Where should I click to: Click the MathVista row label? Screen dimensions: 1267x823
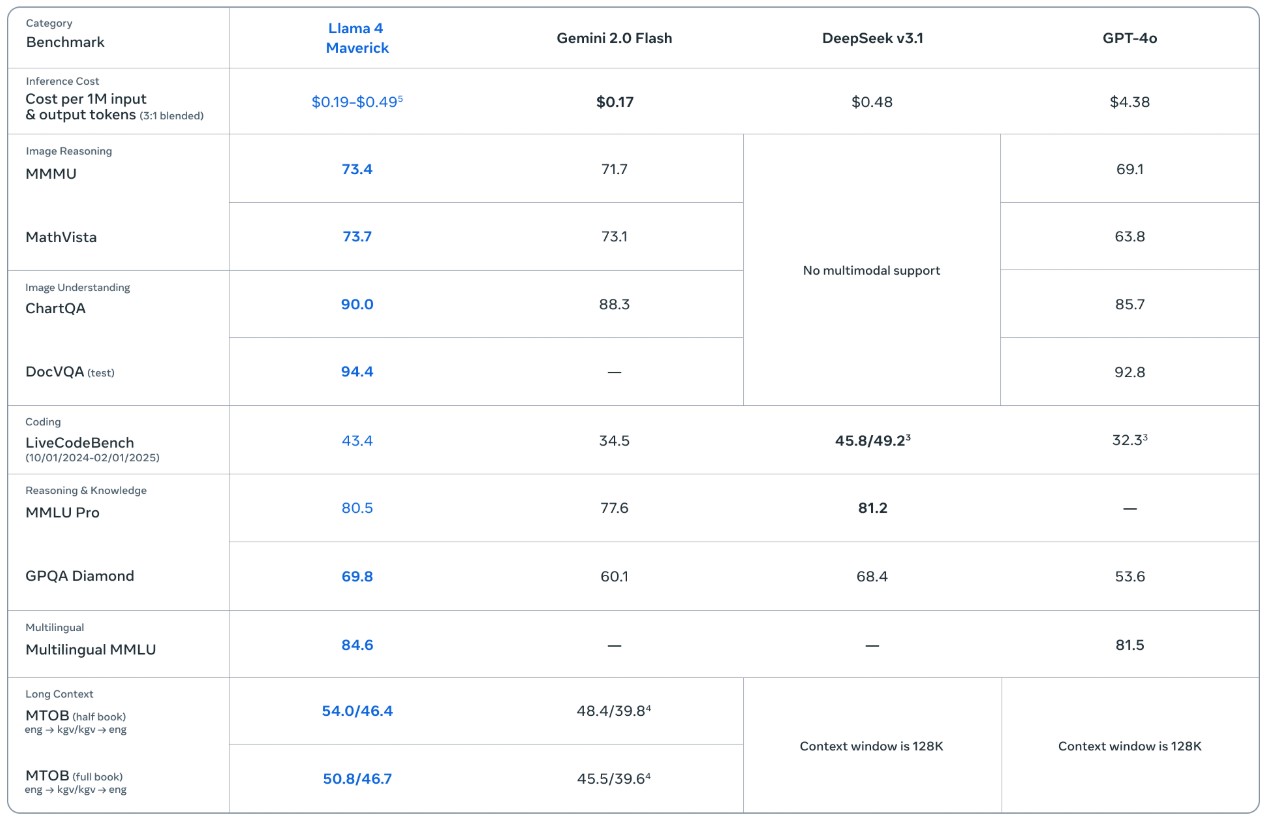(57, 236)
